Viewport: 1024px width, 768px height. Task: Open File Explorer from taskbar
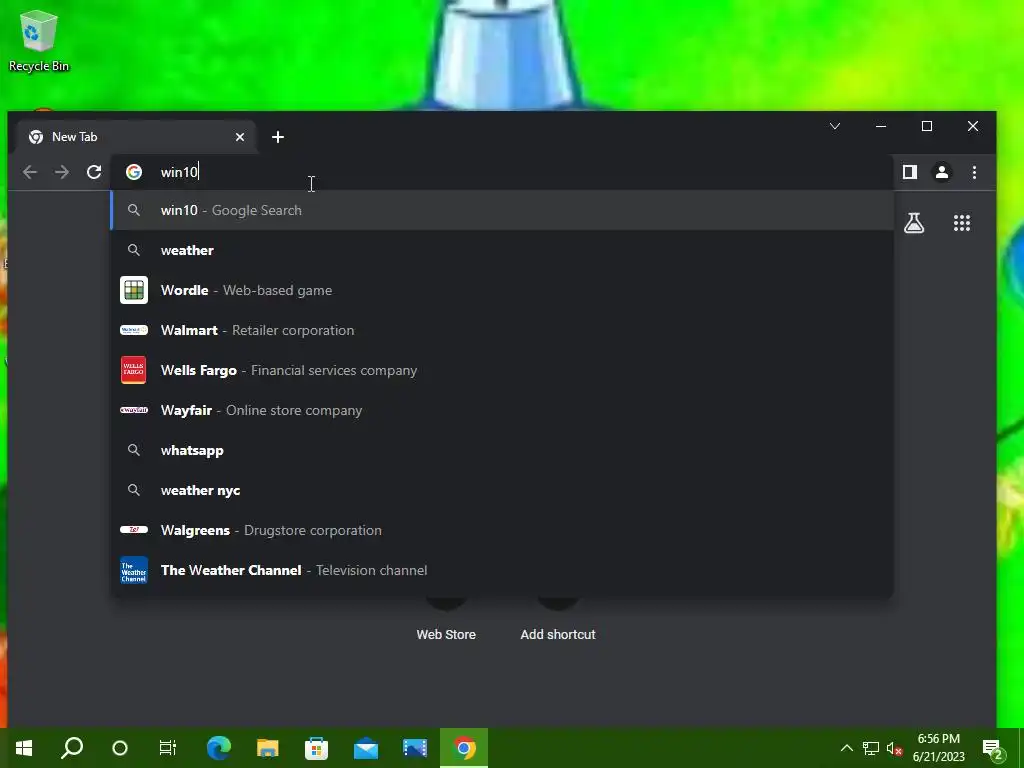point(268,748)
